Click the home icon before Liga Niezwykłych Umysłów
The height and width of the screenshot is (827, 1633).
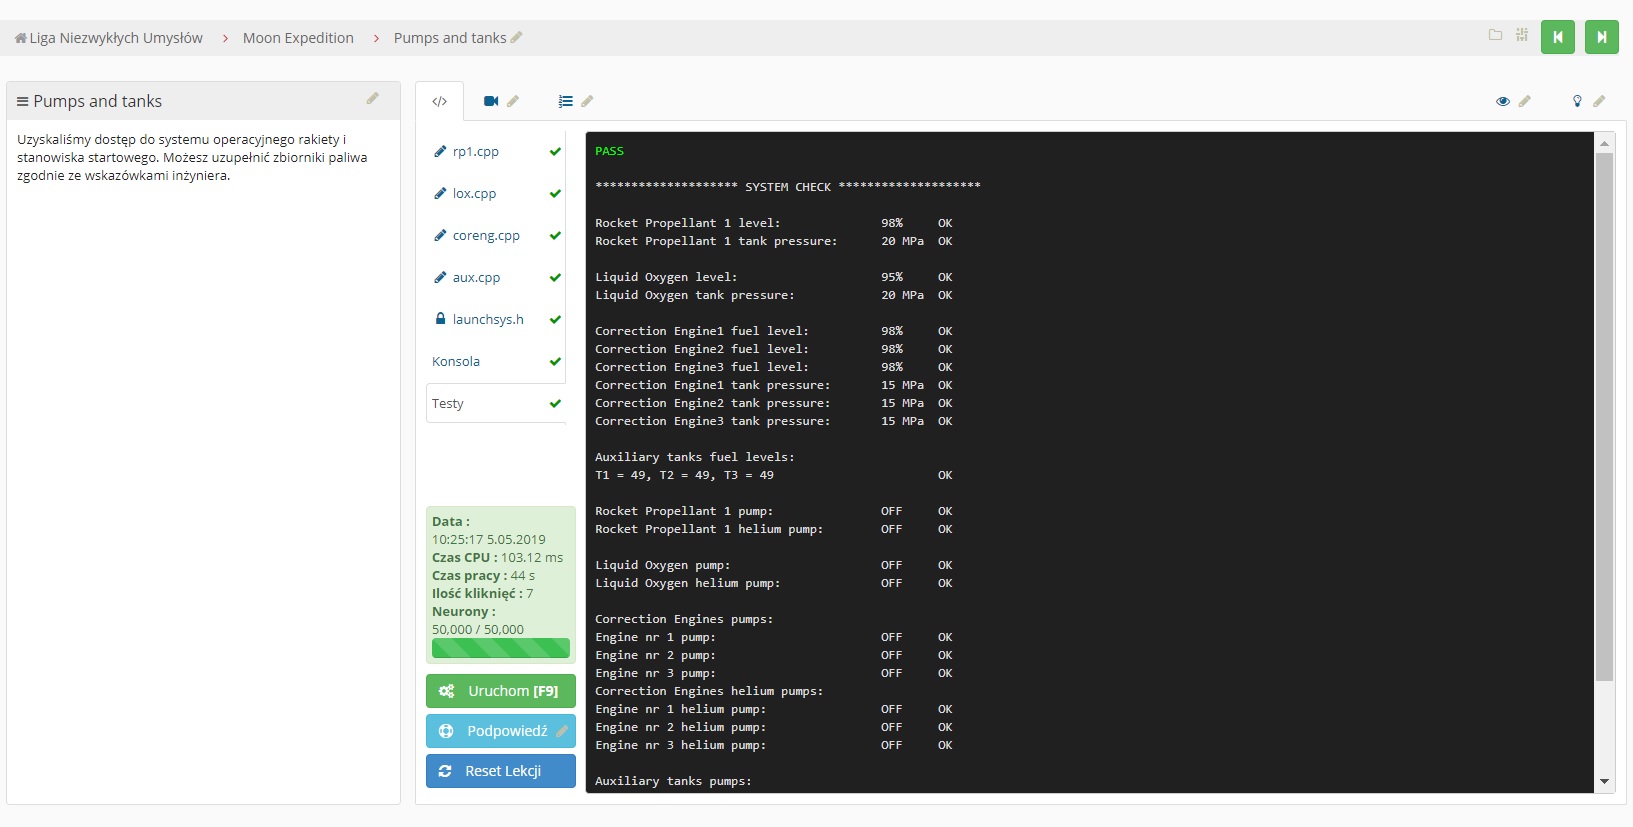20,38
